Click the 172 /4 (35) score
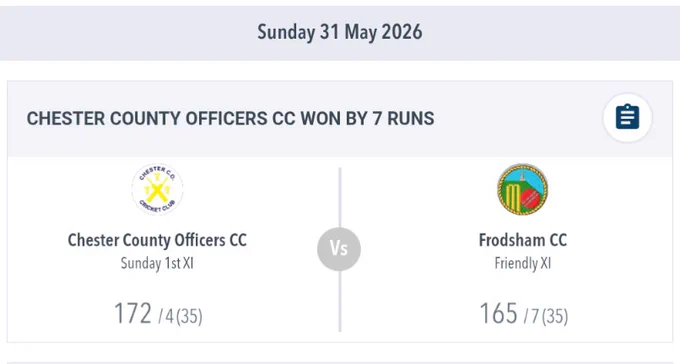The image size is (680, 364). click(x=158, y=313)
